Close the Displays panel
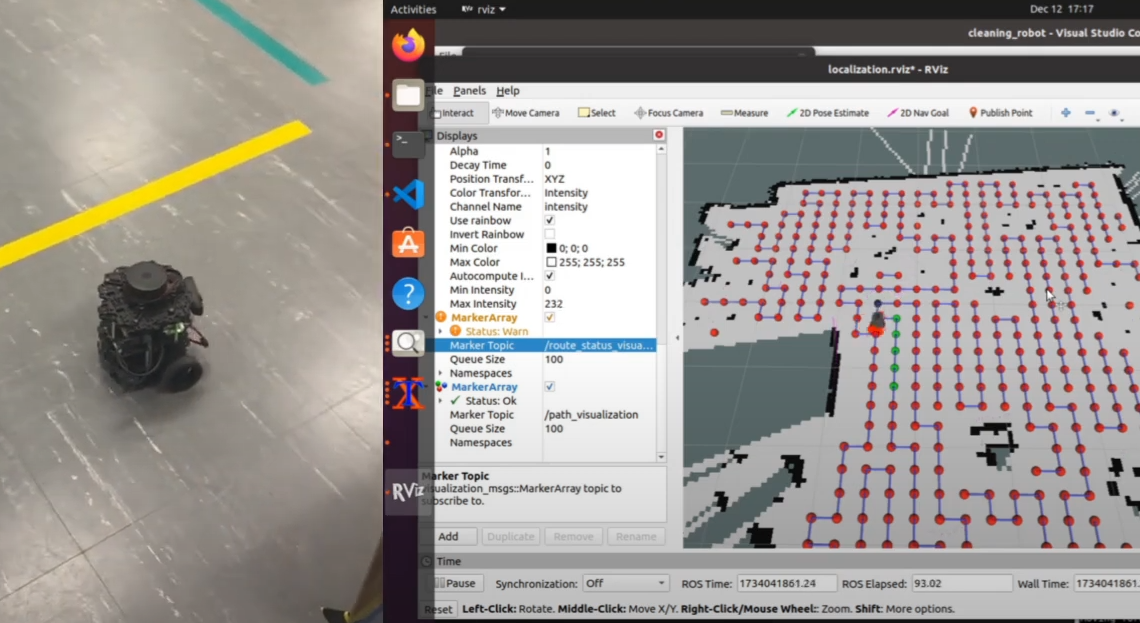The height and width of the screenshot is (623, 1140). click(659, 135)
